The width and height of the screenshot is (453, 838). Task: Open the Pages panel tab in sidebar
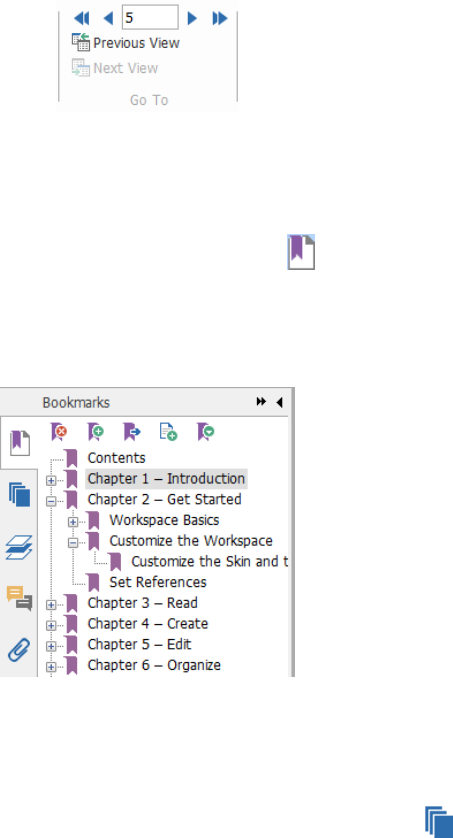pos(19,494)
